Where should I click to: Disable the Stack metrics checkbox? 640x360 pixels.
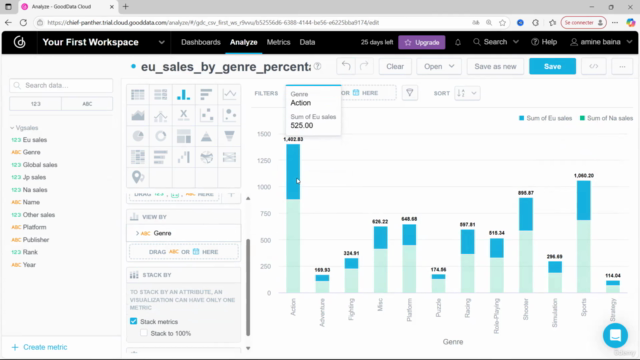click(x=133, y=321)
